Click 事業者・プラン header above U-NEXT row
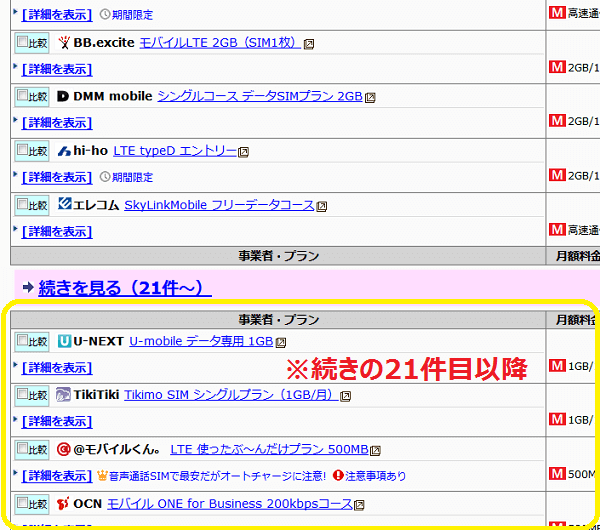600x530 pixels. (x=278, y=320)
